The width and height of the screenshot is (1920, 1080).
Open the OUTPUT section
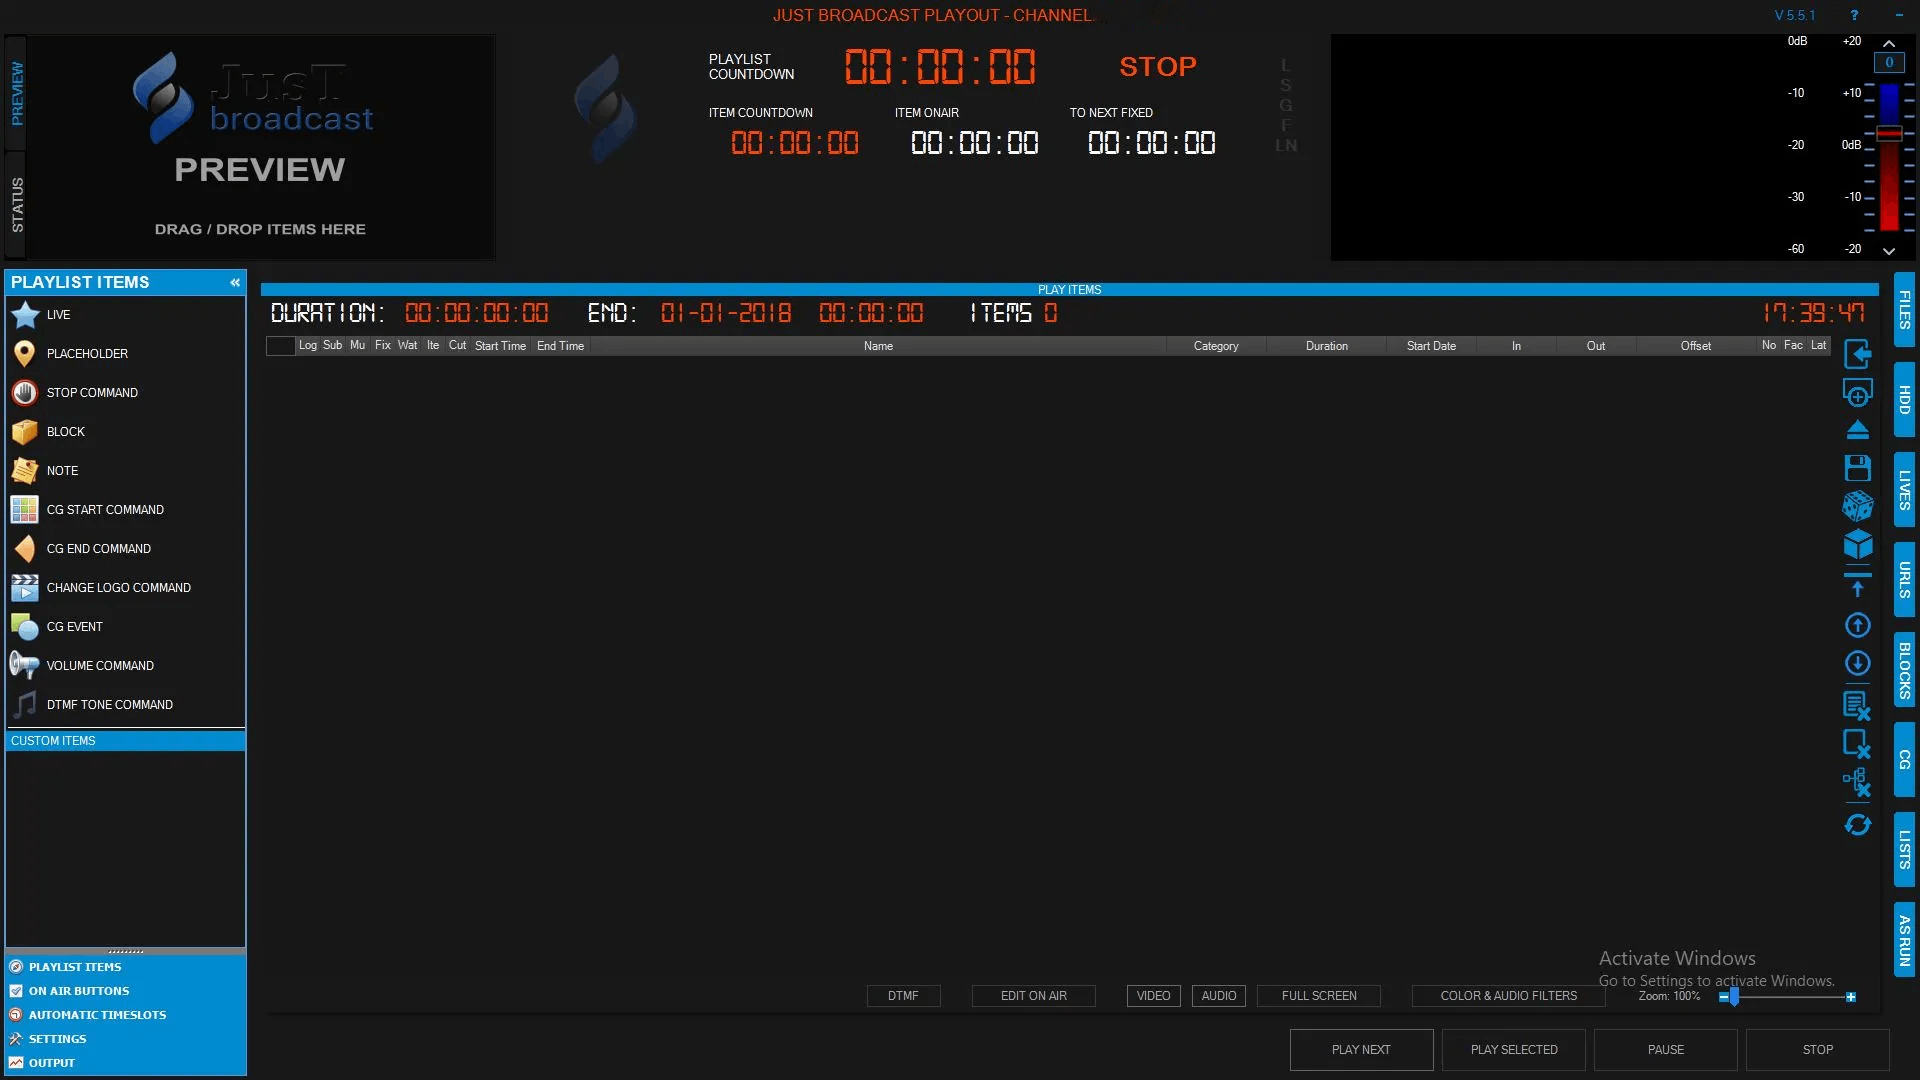(x=51, y=1063)
